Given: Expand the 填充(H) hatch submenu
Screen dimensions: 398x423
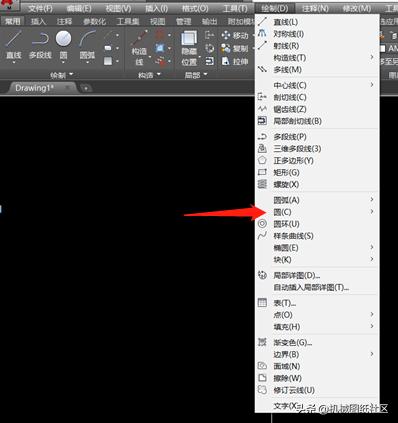Looking at the screenshot, I should click(317, 327).
